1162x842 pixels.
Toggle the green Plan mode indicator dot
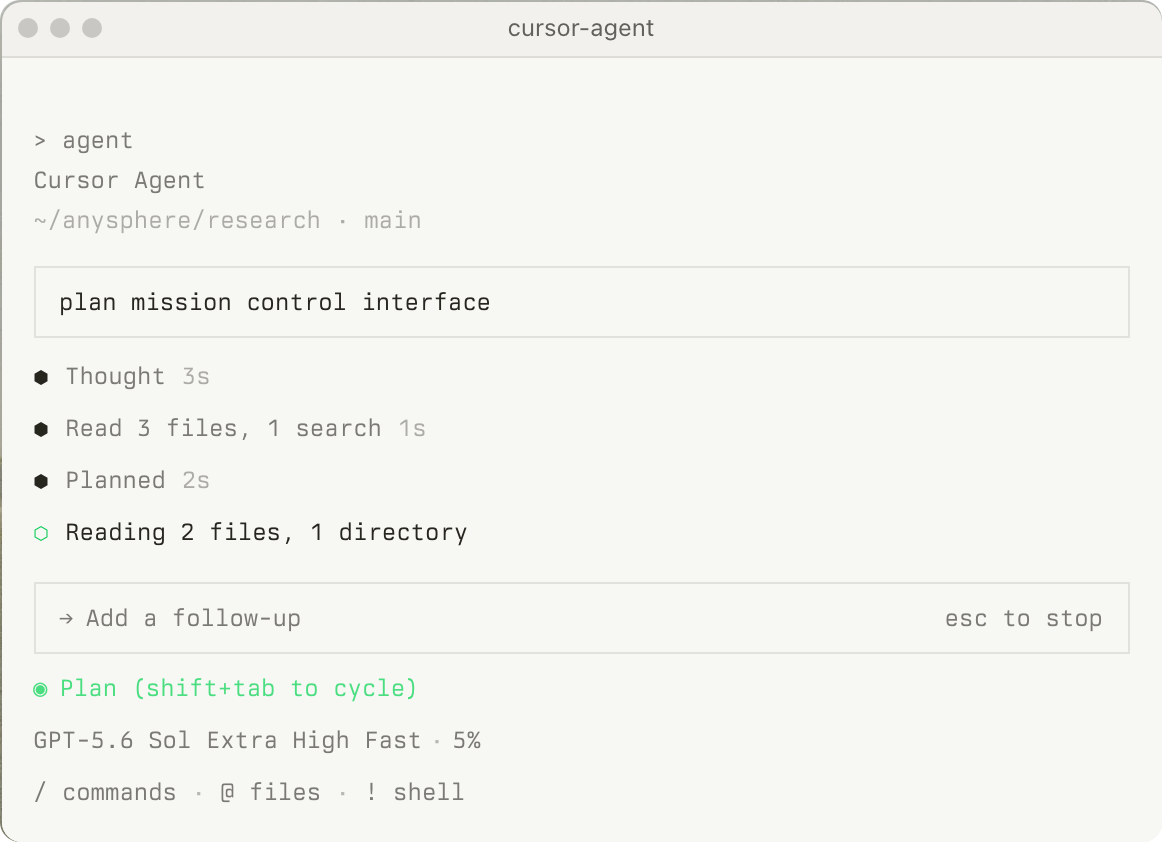click(41, 689)
